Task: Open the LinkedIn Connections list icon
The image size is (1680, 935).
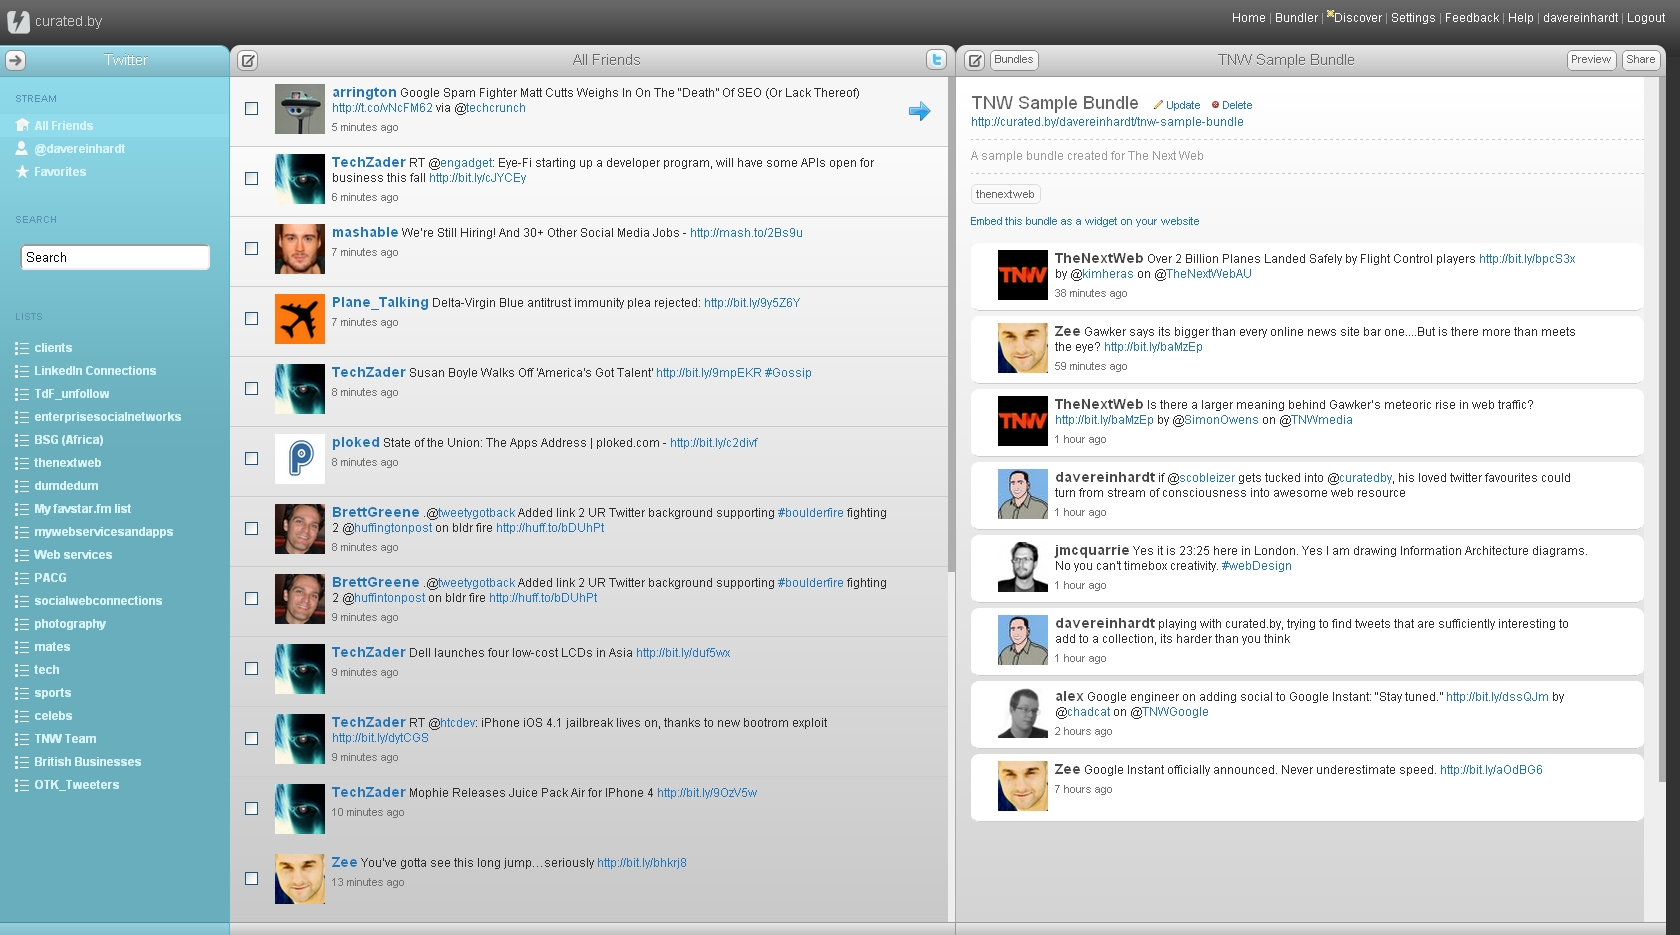Action: pos(22,371)
